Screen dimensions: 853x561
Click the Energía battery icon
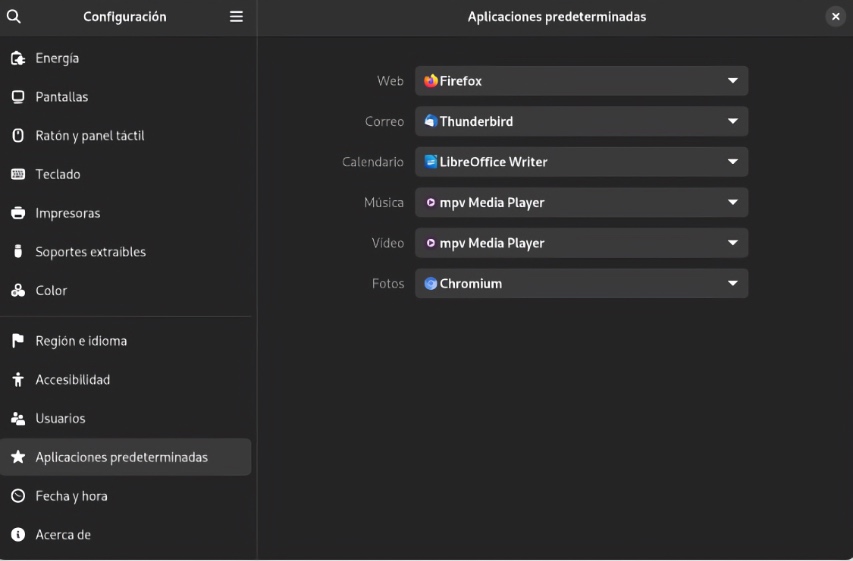pos(18,58)
